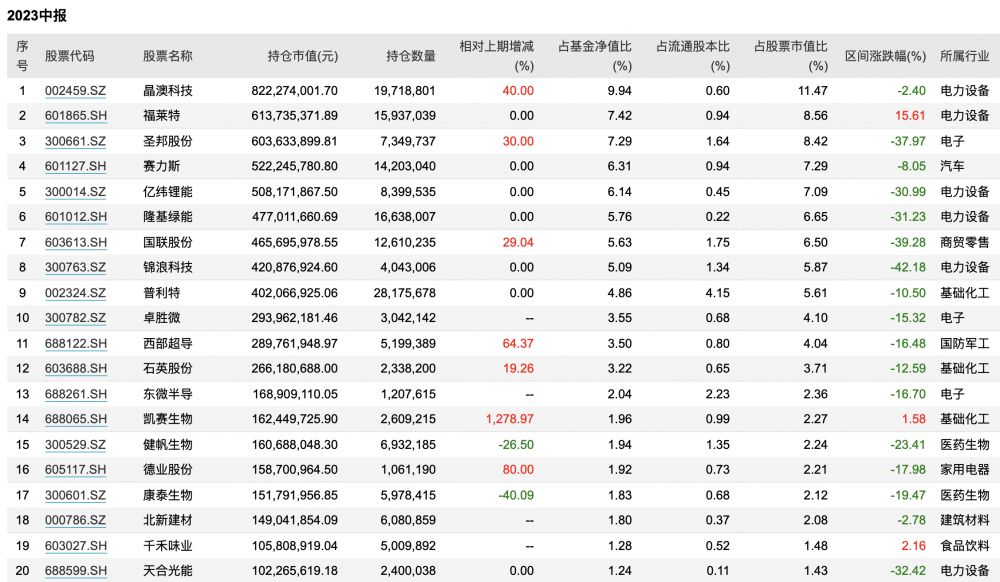
Task: Click the 2023中报 section title
Action: point(37,16)
